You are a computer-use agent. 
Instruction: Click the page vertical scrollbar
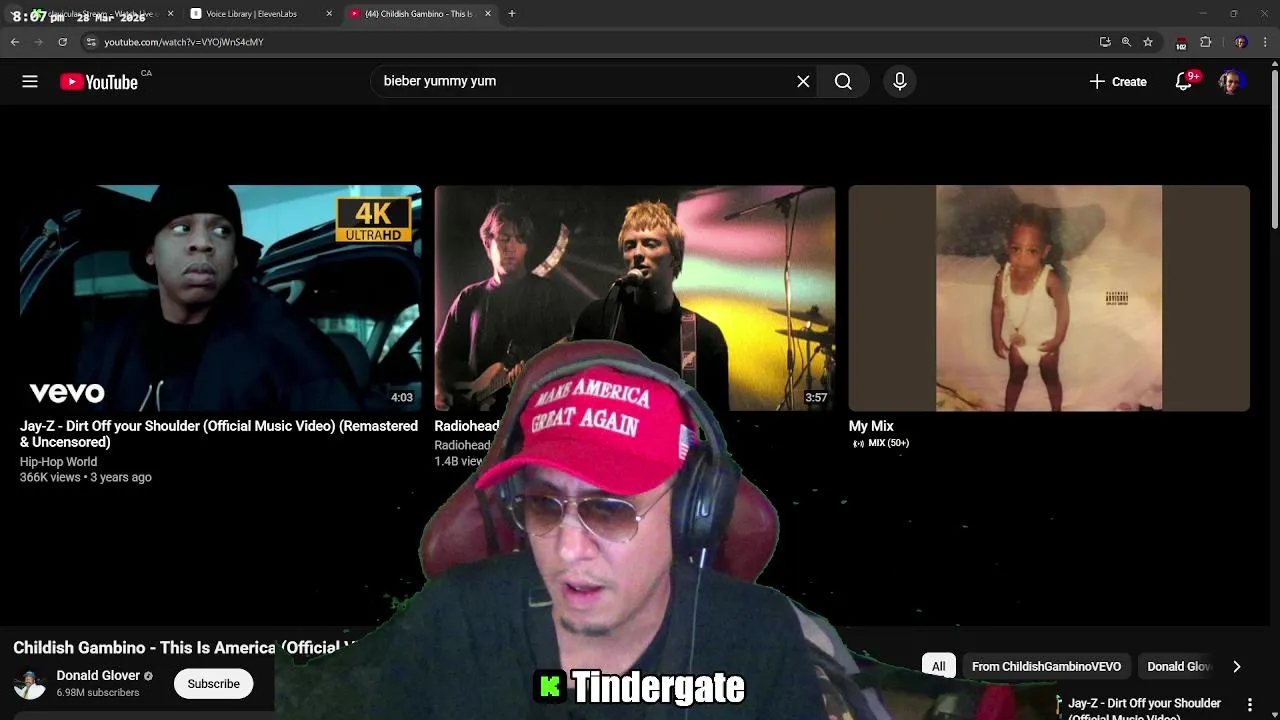point(1274,150)
